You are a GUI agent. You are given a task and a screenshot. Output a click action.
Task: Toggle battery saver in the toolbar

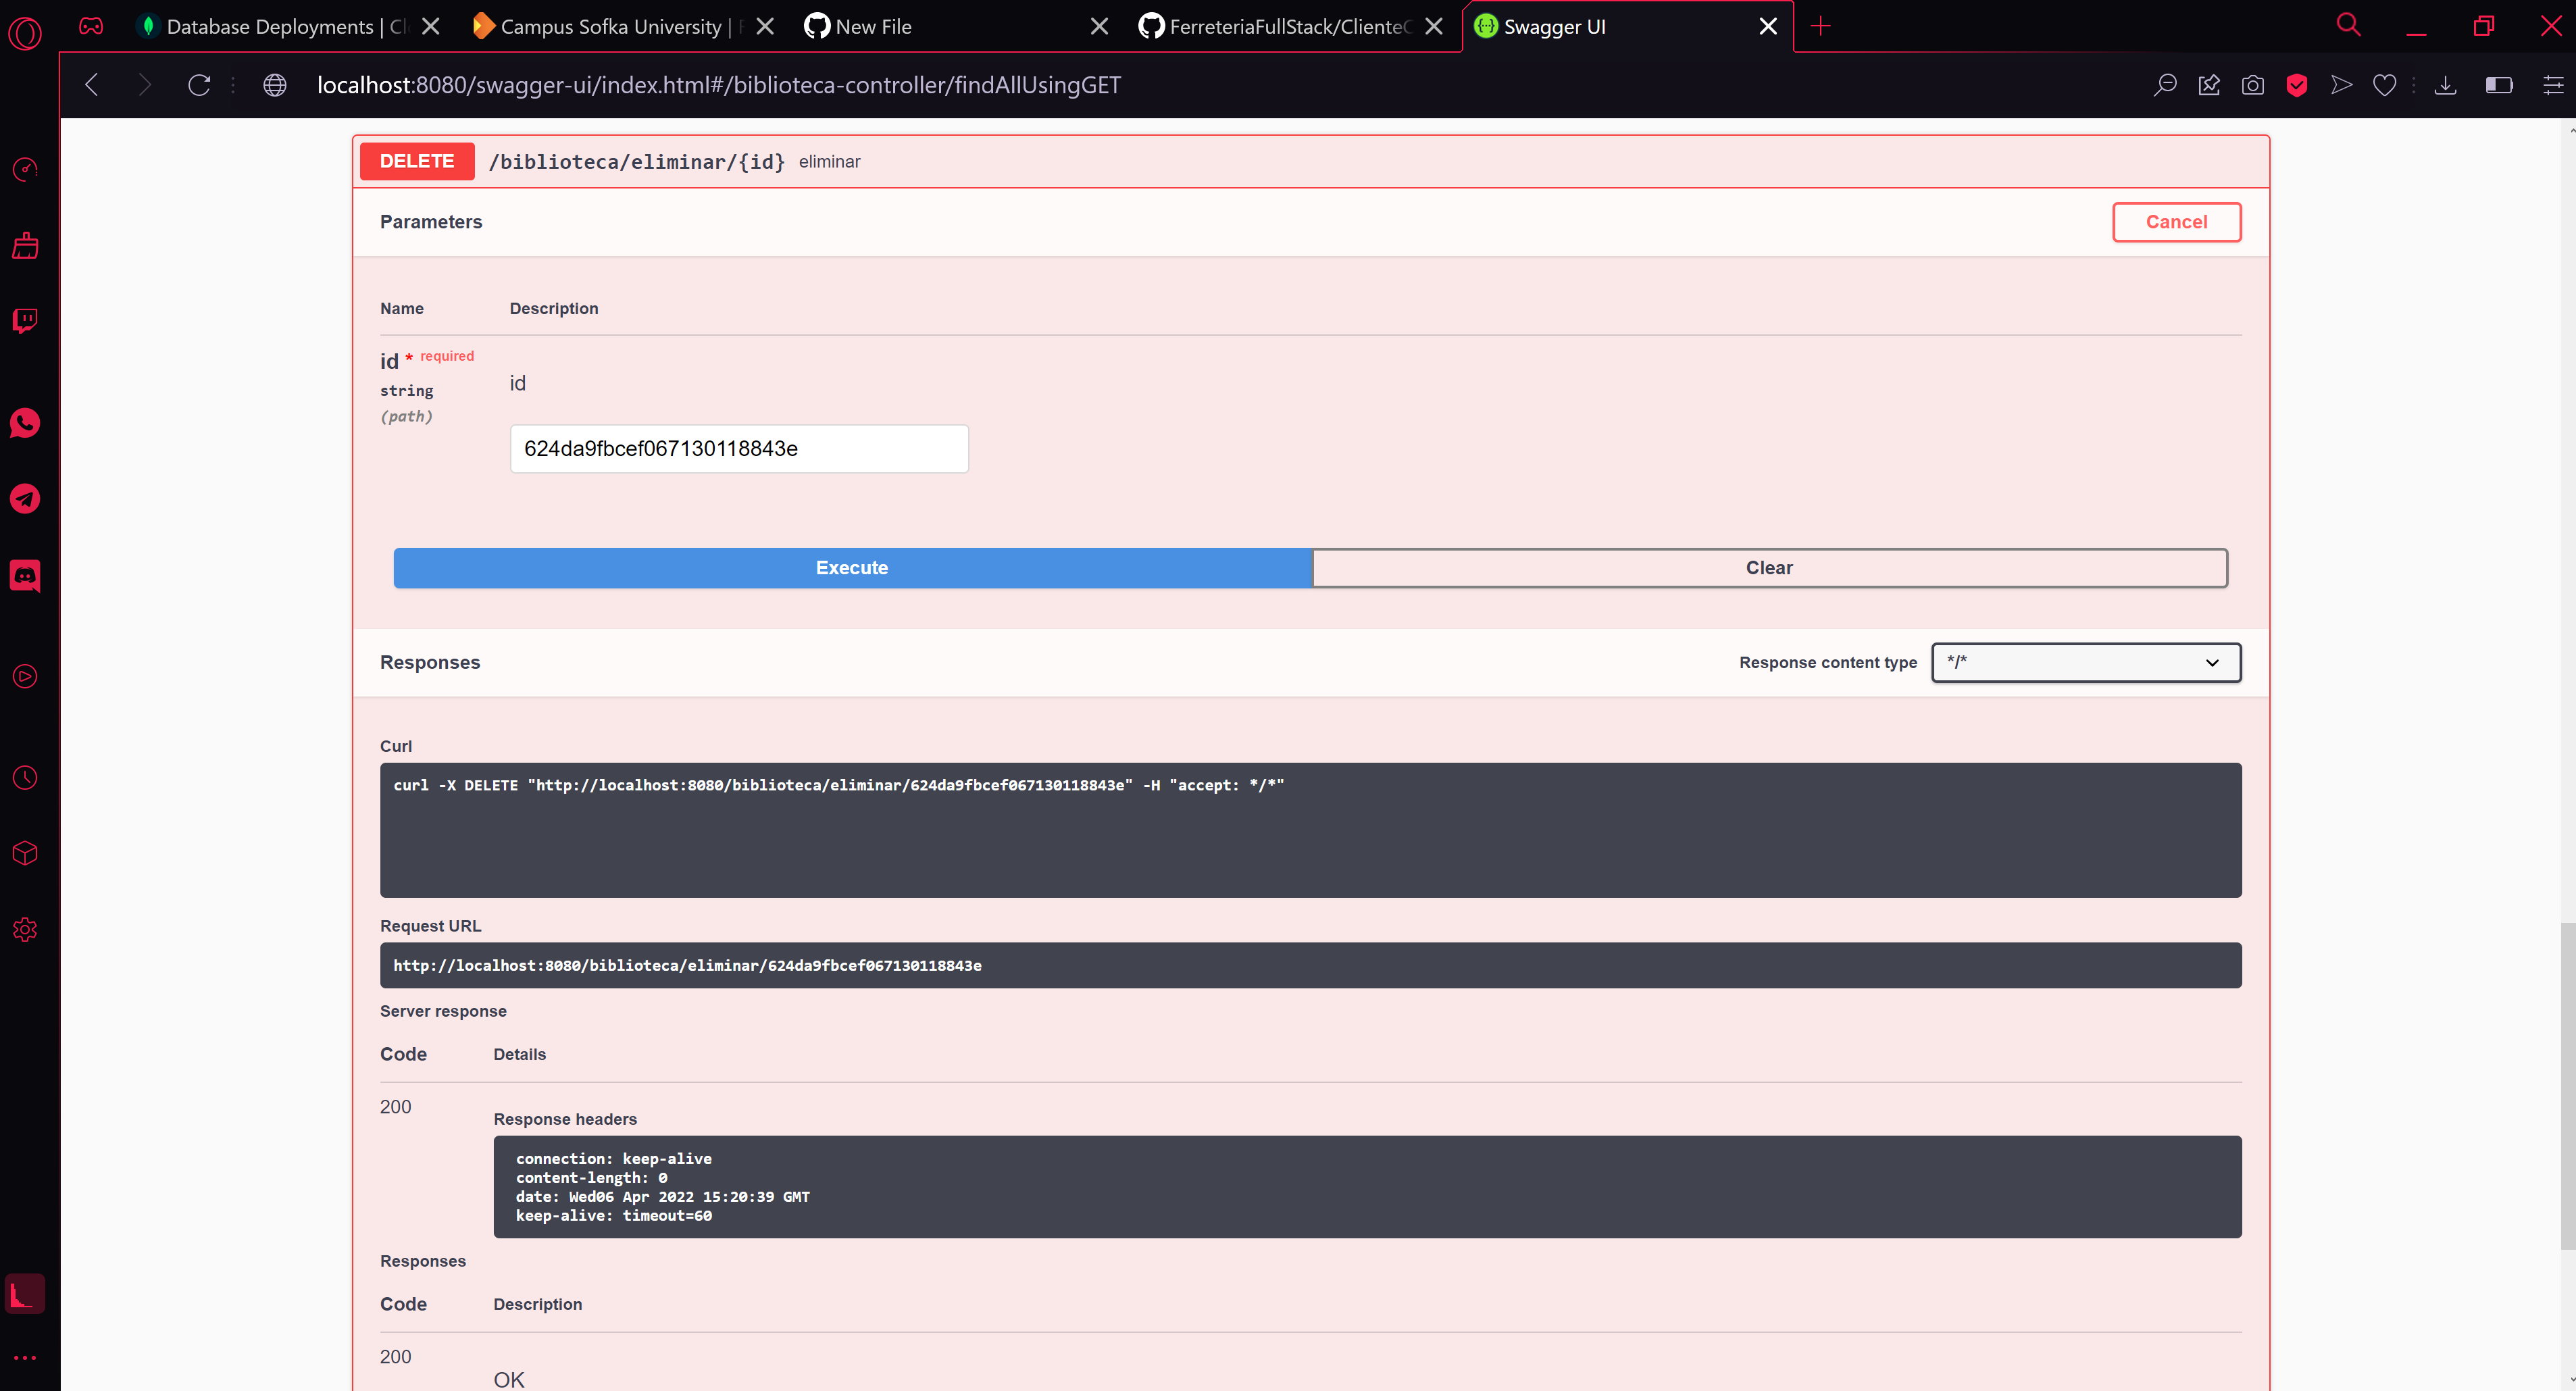coord(2499,85)
